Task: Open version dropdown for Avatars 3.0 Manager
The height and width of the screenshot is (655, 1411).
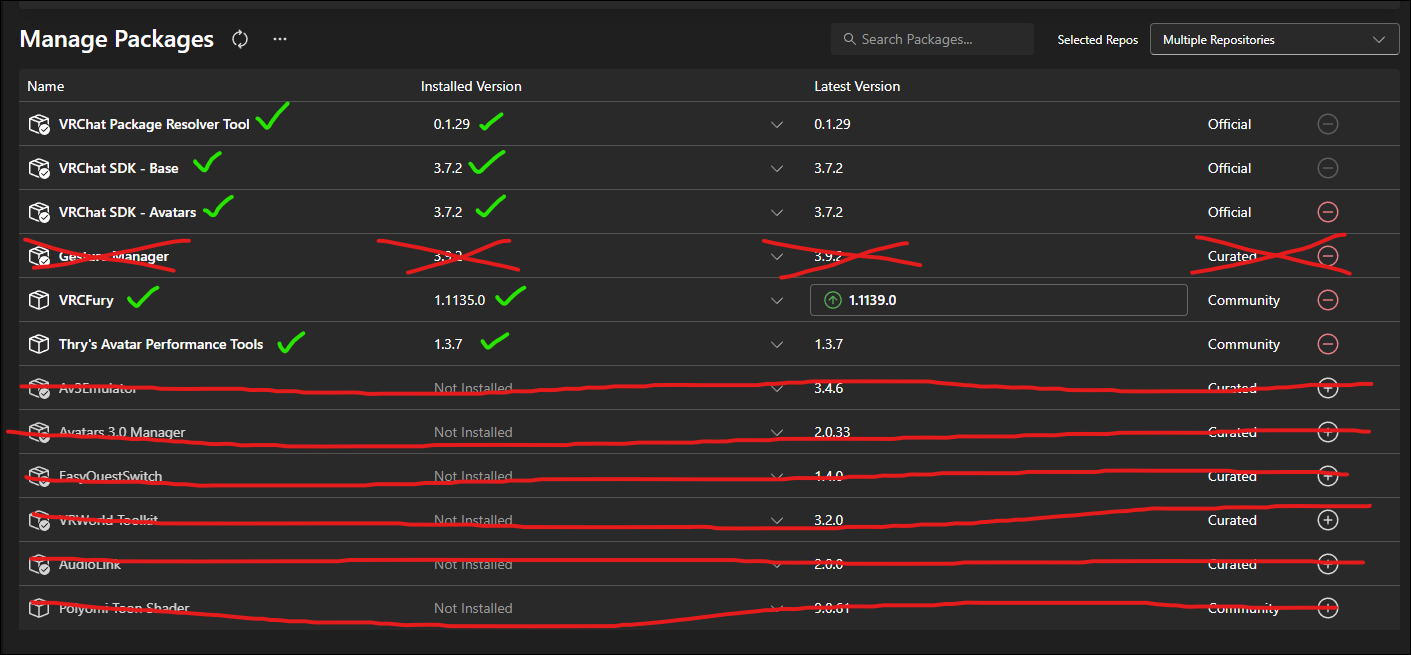Action: pyautogui.click(x=777, y=432)
